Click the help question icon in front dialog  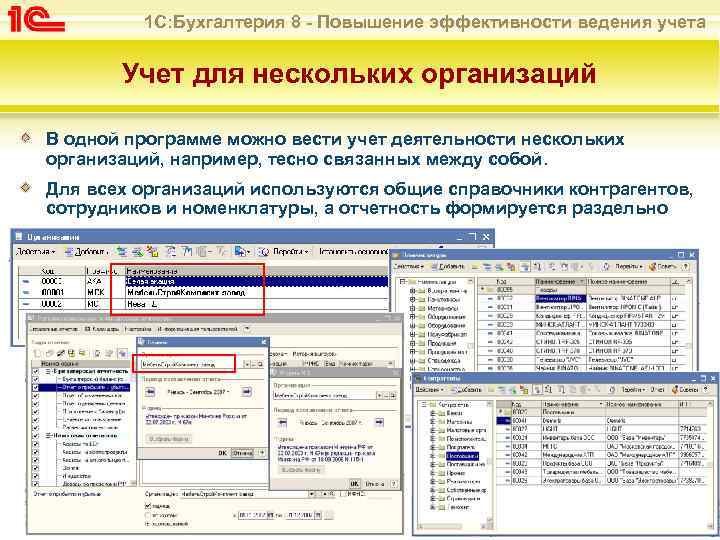(x=262, y=453)
